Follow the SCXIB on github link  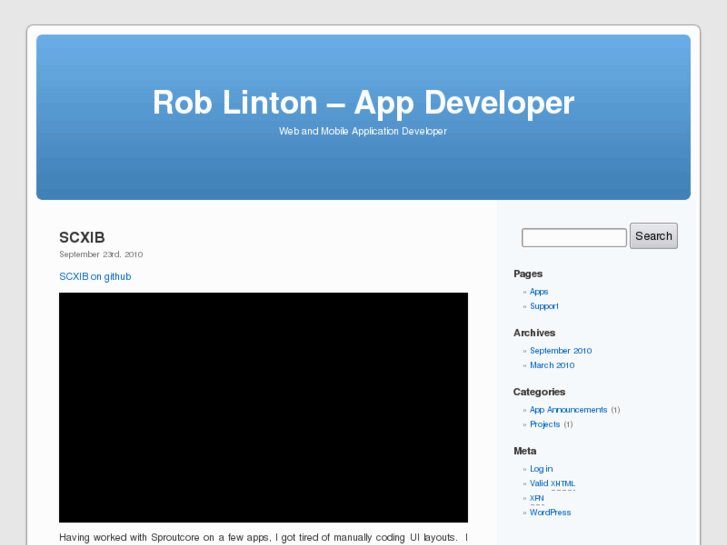tap(95, 276)
